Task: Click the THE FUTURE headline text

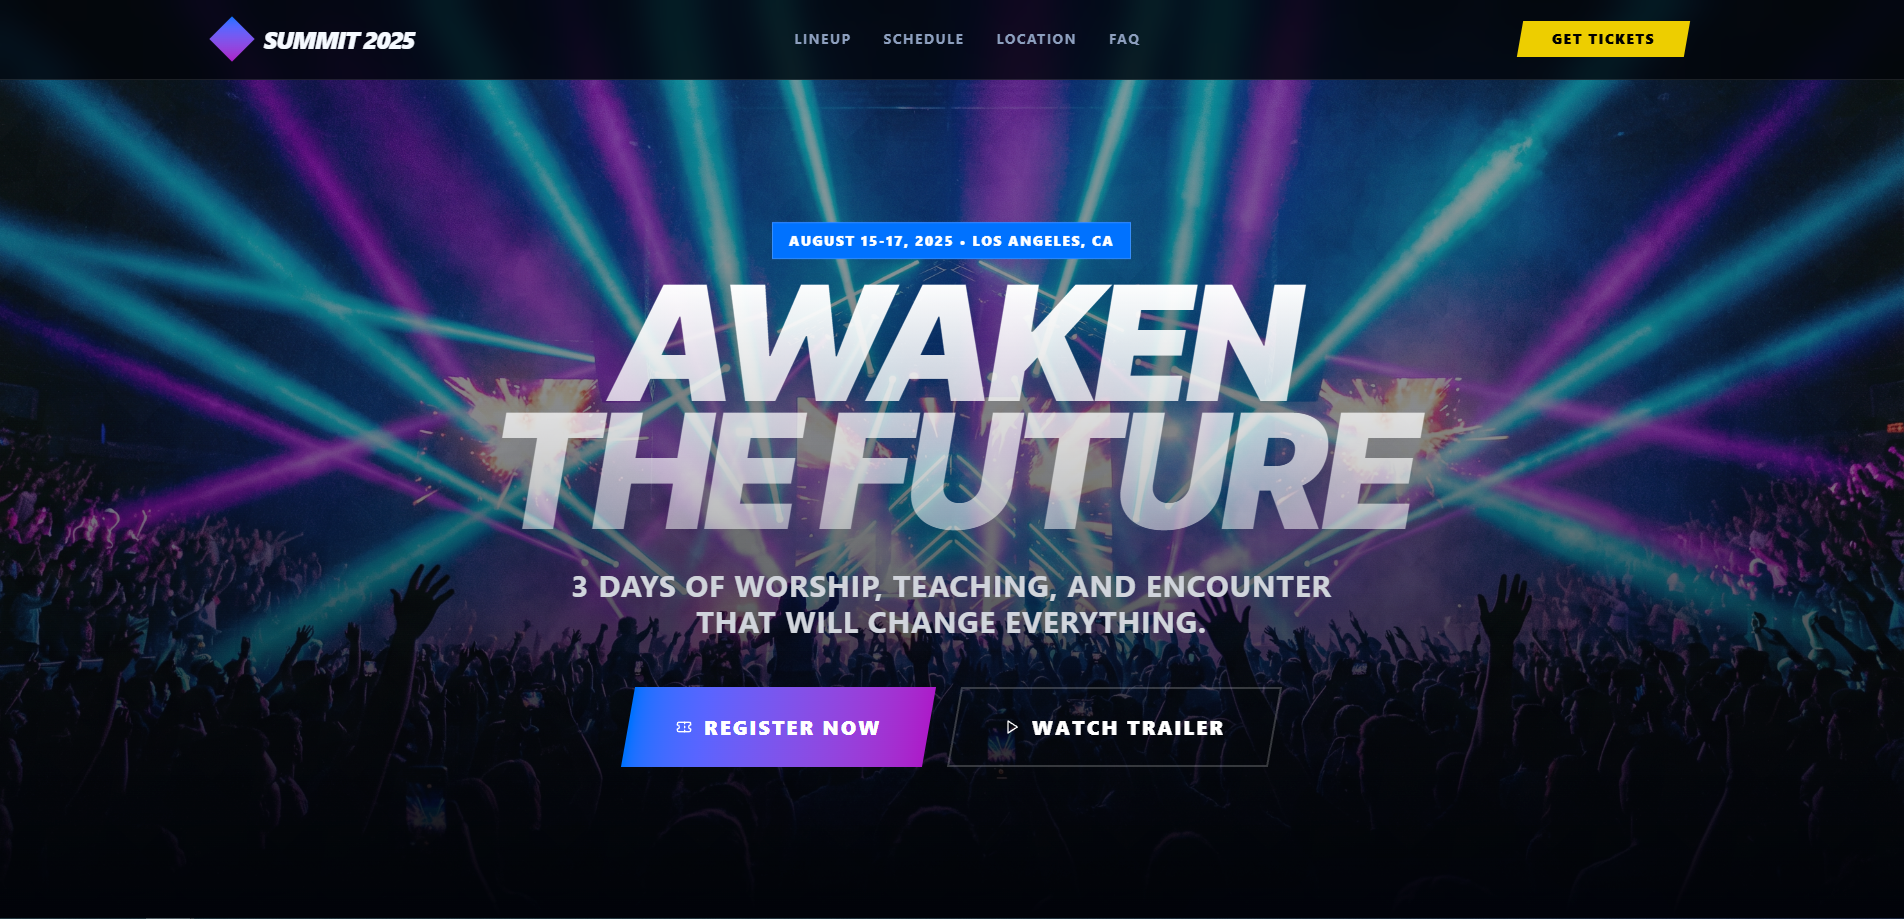Action: point(960,471)
